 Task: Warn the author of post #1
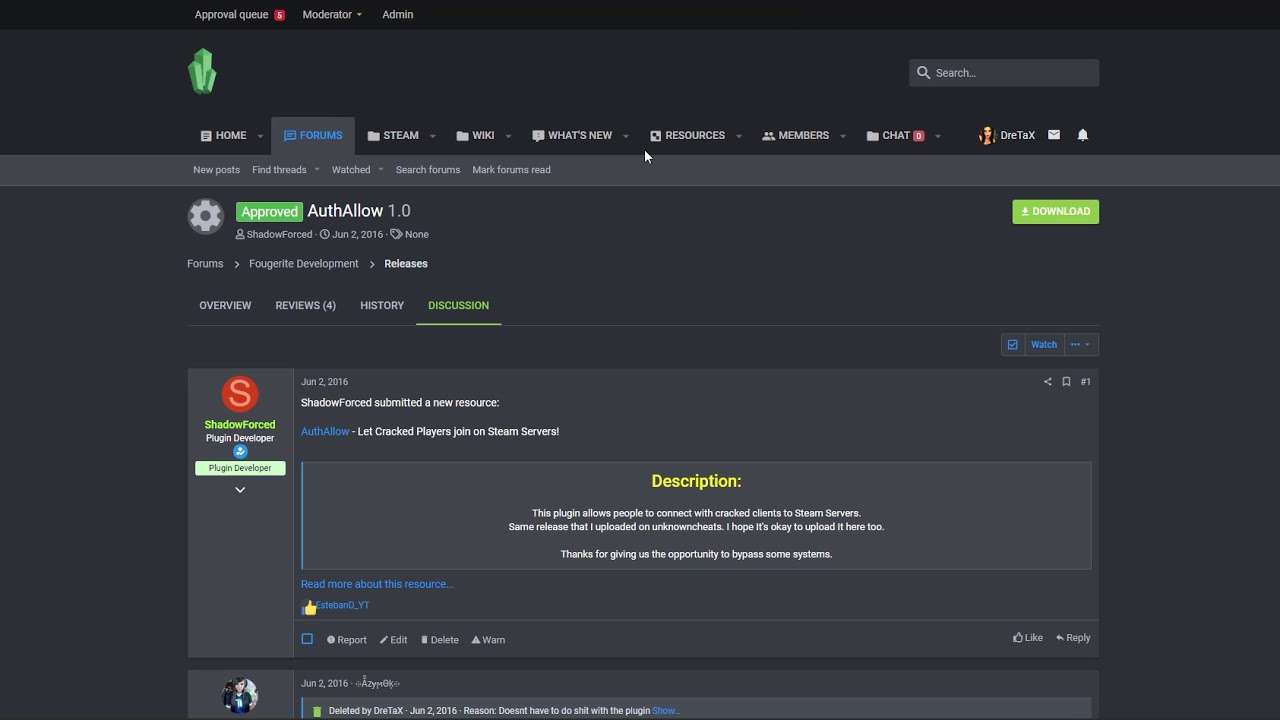[x=488, y=640]
